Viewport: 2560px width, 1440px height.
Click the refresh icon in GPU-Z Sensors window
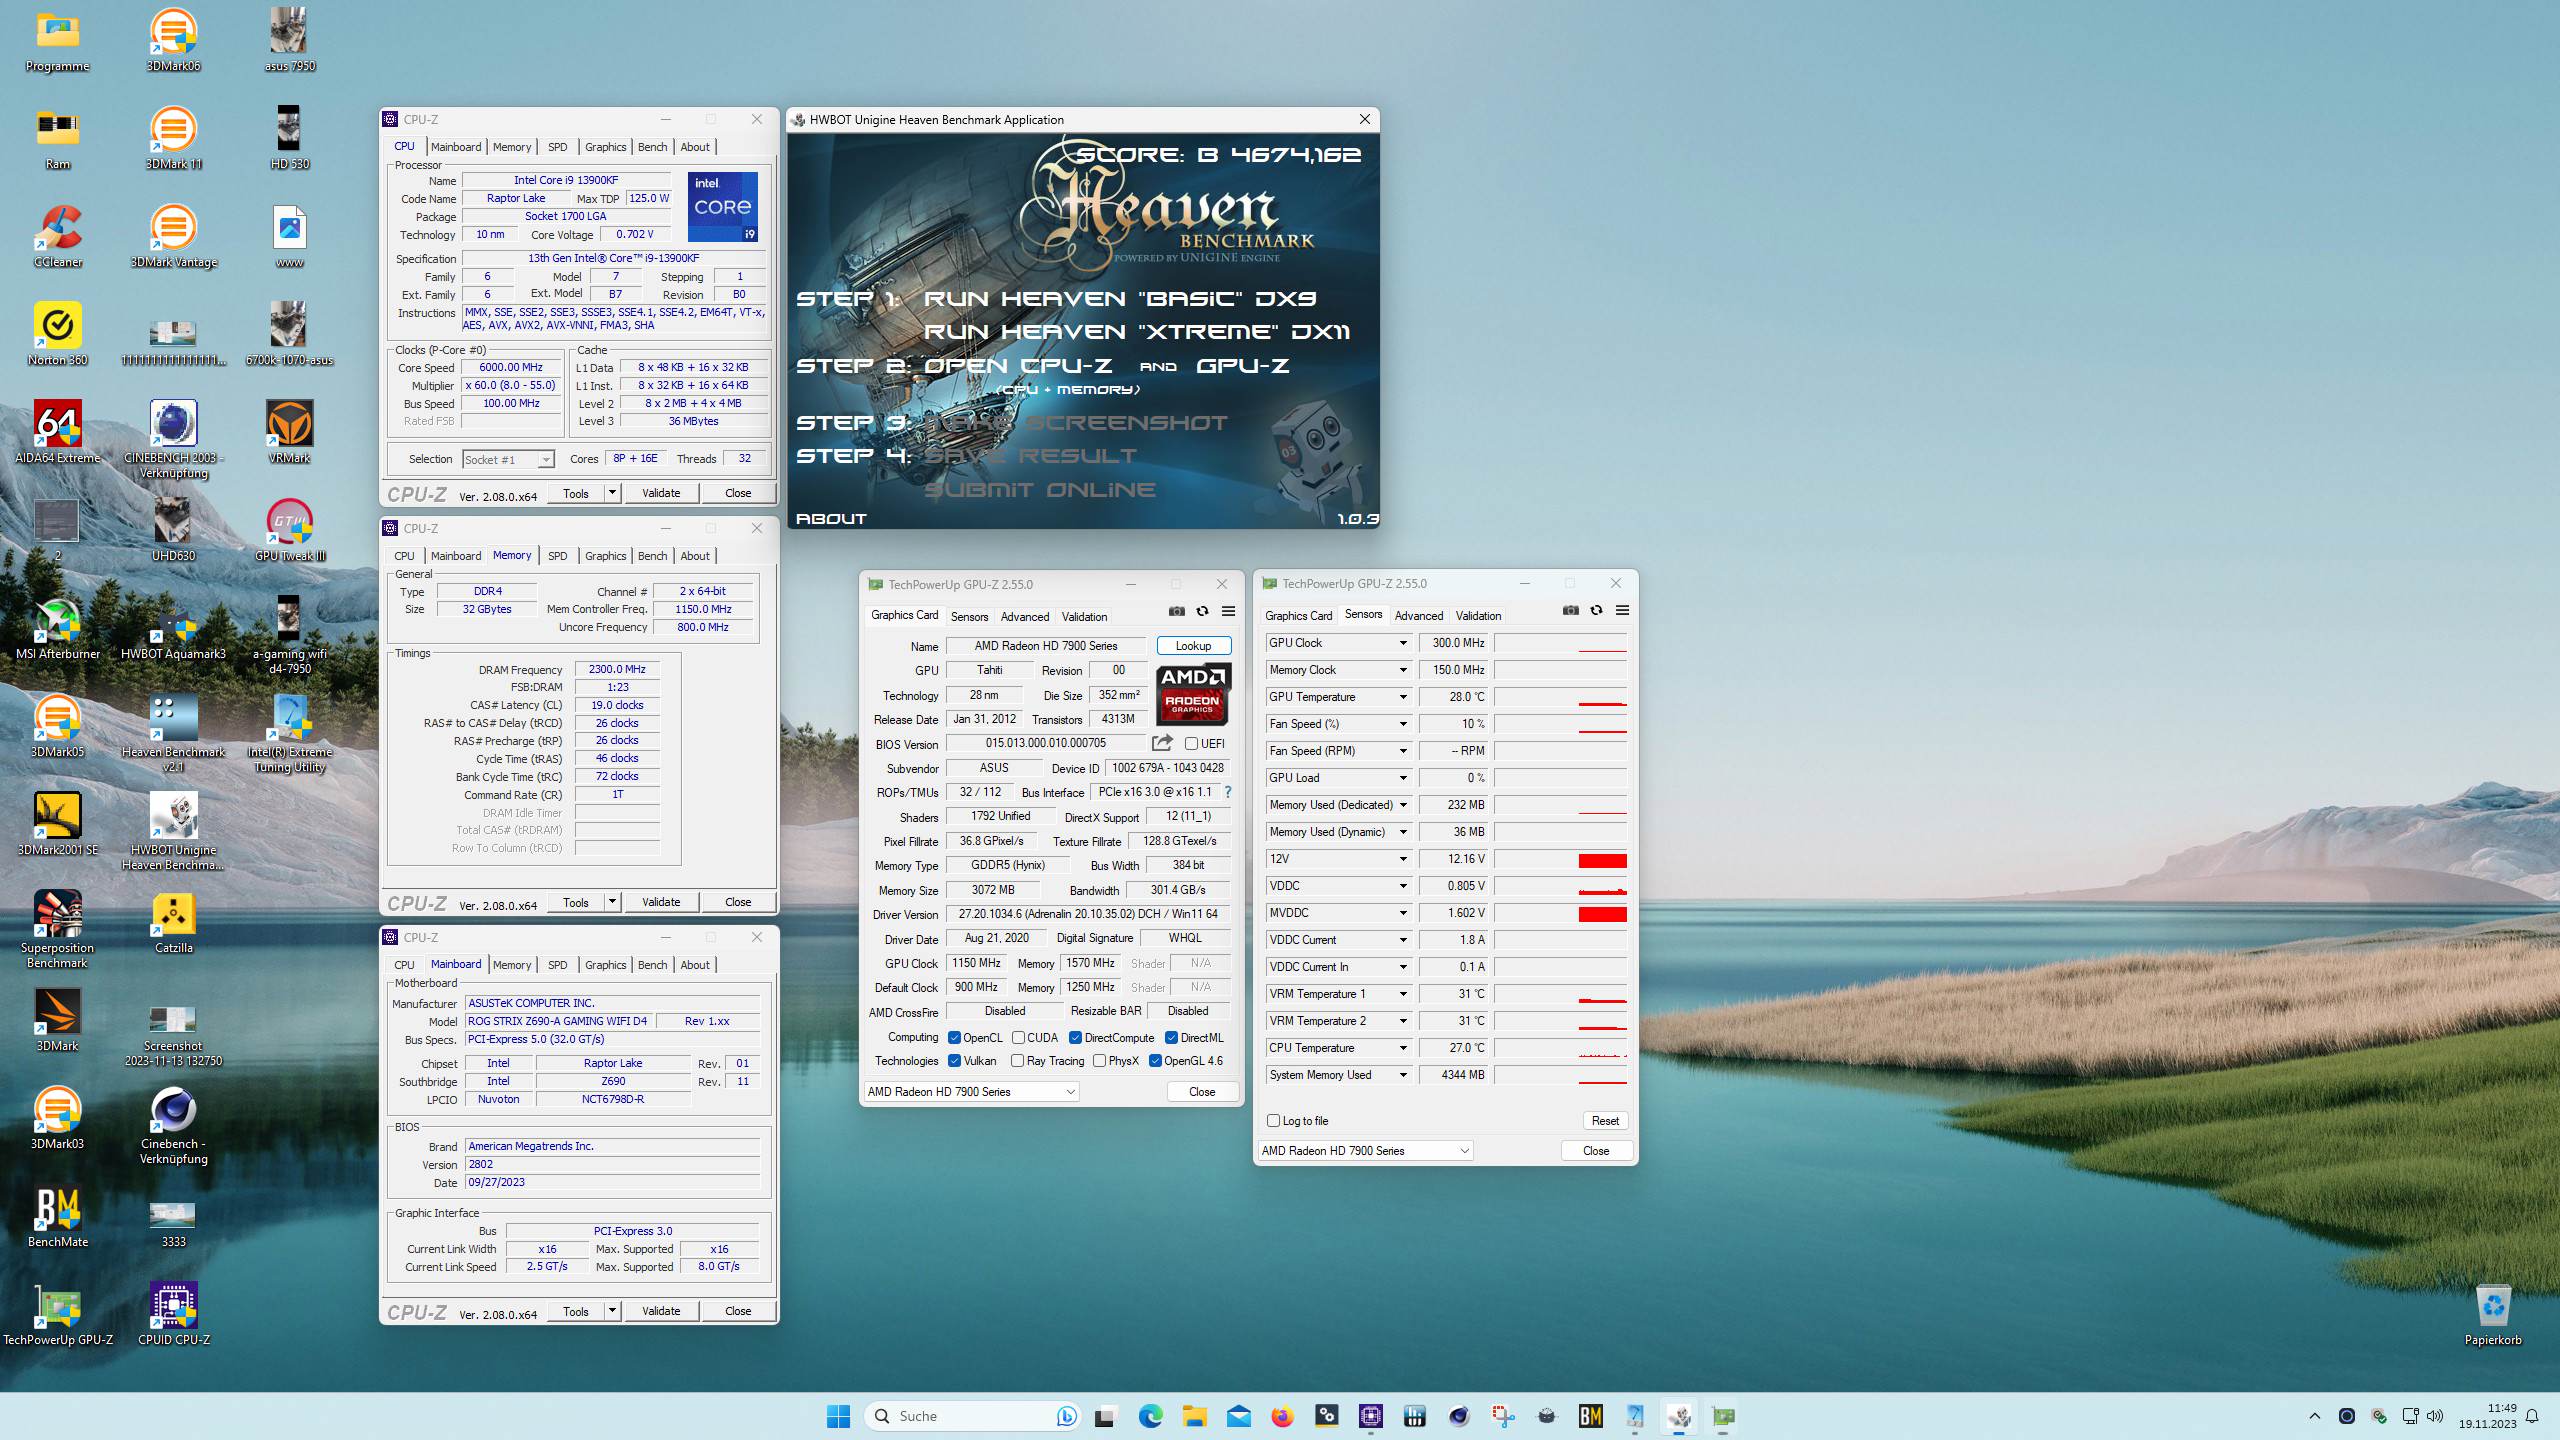[x=1597, y=610]
